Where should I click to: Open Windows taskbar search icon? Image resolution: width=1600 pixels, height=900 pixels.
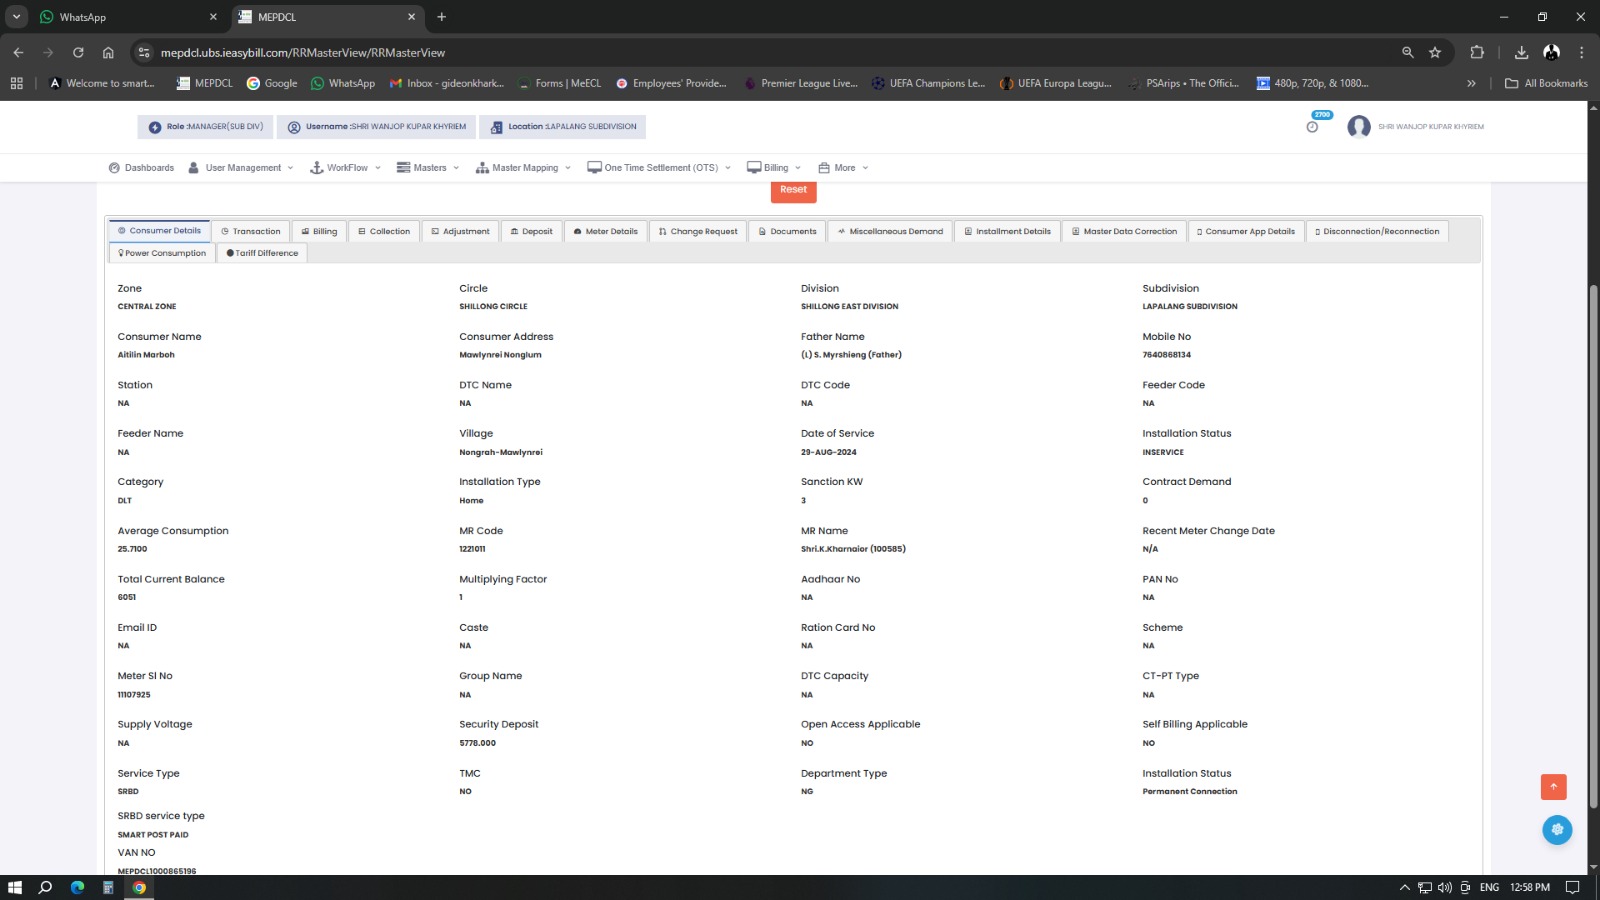pyautogui.click(x=45, y=887)
